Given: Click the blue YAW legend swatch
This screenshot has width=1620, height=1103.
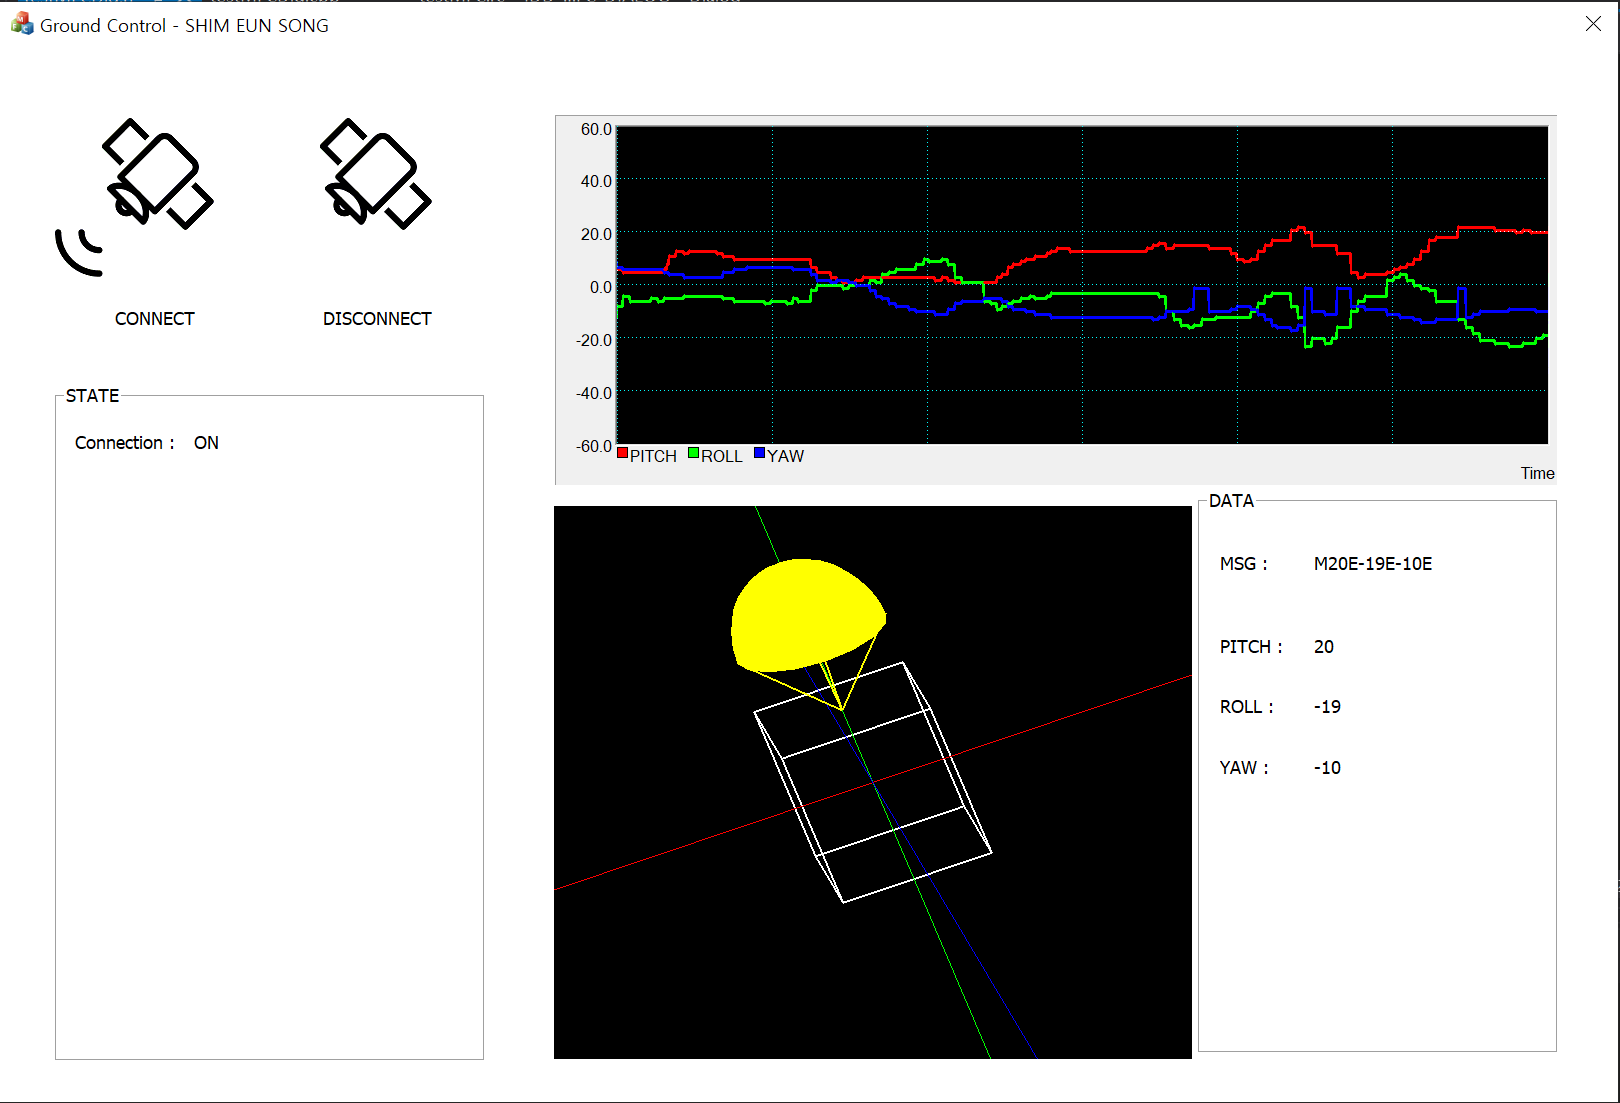Looking at the screenshot, I should coord(760,454).
